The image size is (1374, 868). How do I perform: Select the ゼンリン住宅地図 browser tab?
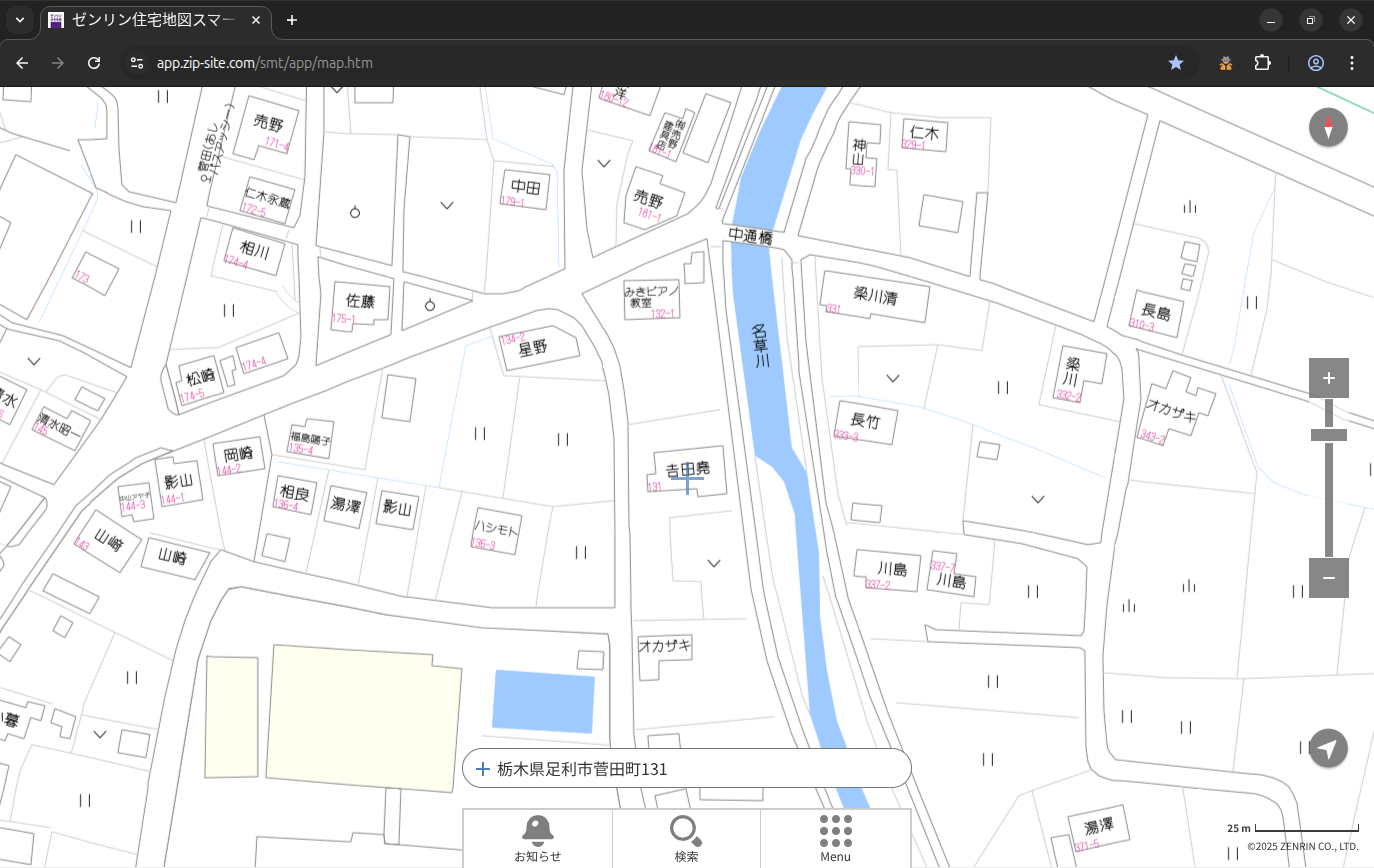pos(155,20)
